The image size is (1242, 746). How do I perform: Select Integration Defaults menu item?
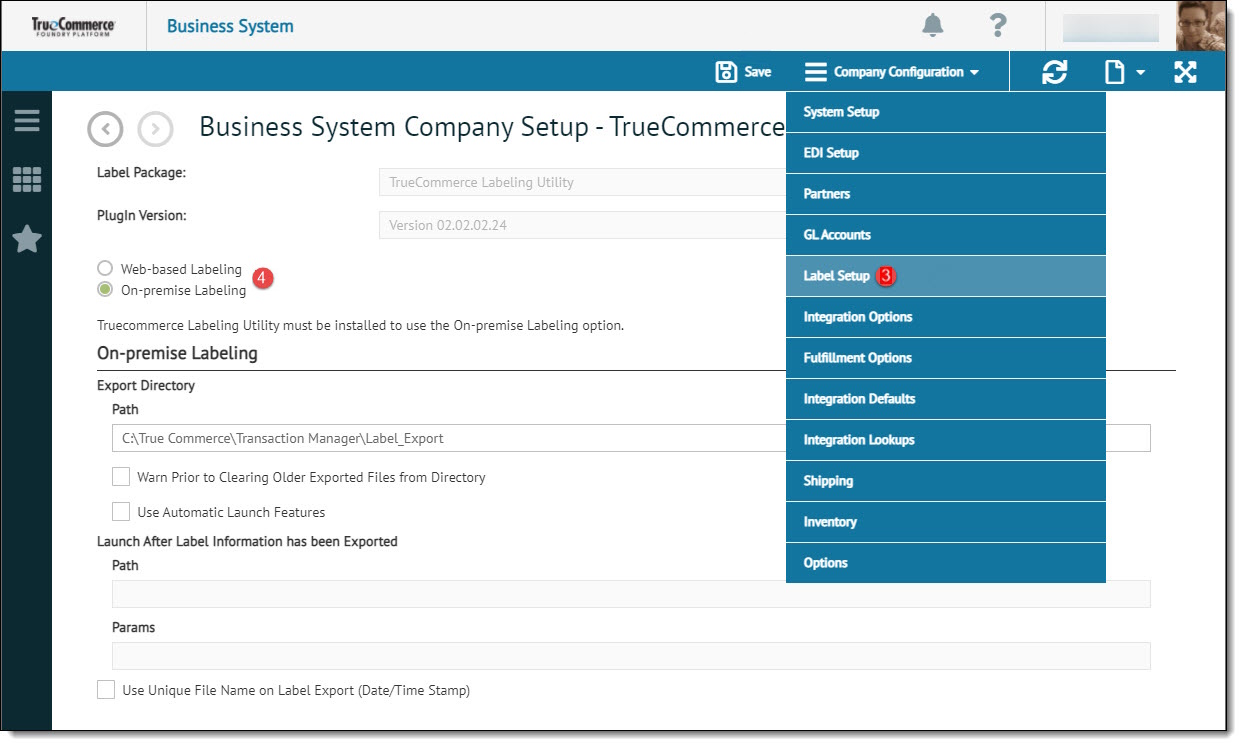946,399
